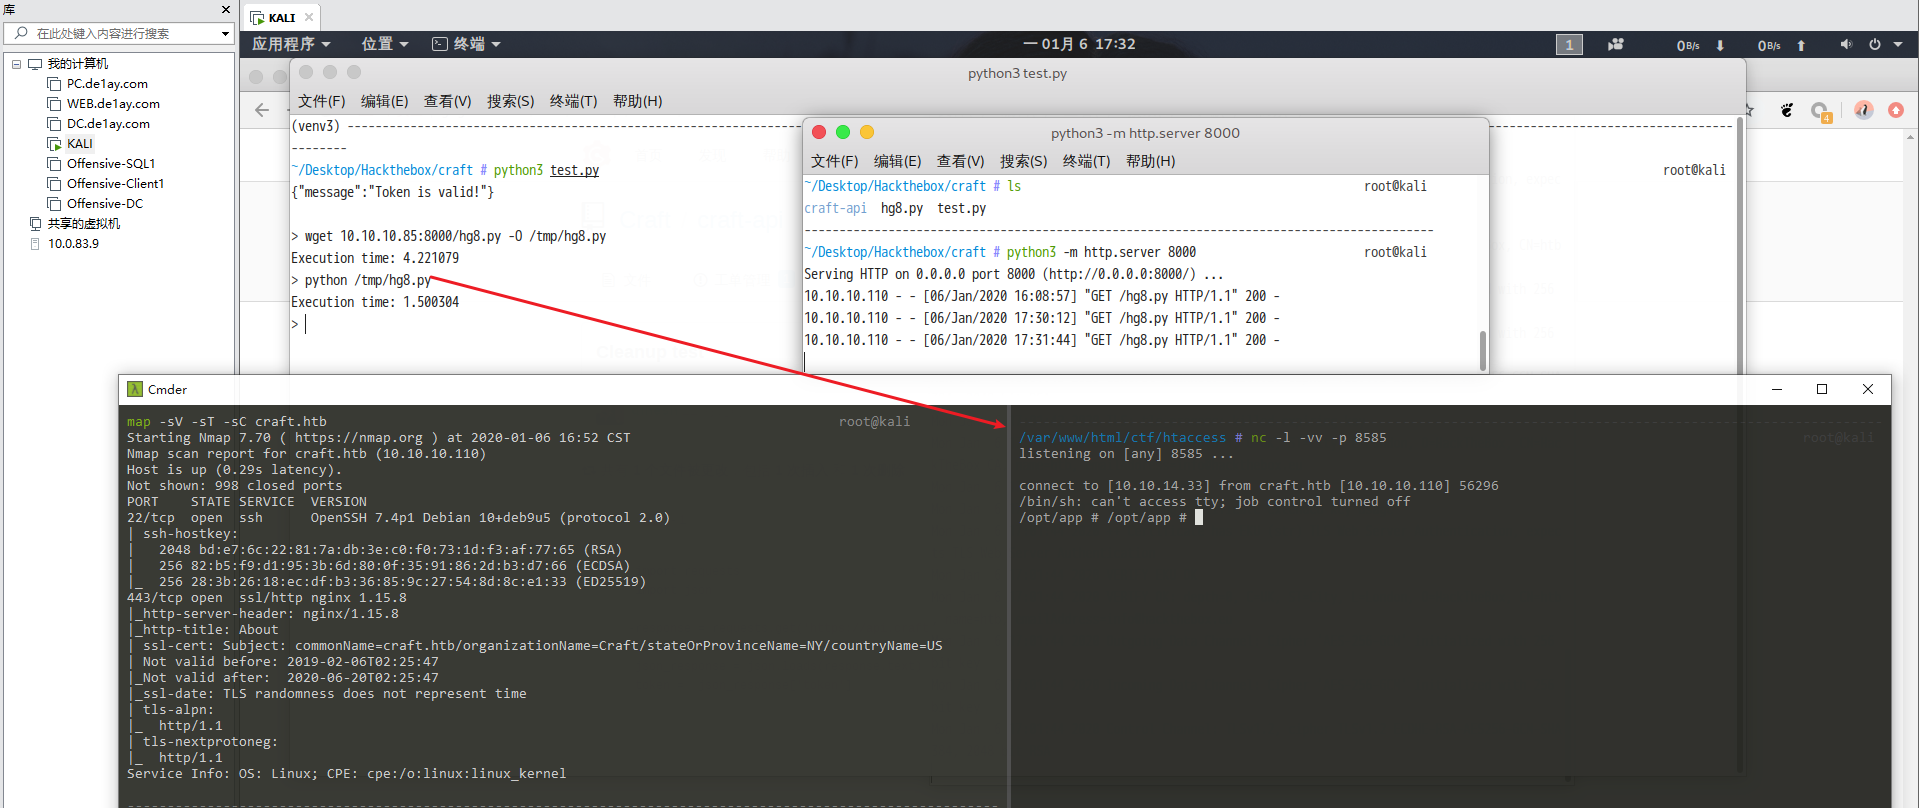1919x808 pixels.
Task: Click 'python3 test.py' window title
Action: pyautogui.click(x=1017, y=73)
